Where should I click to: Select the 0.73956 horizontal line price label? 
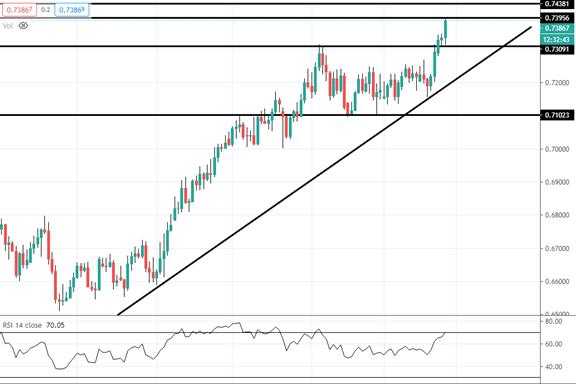[x=557, y=18]
